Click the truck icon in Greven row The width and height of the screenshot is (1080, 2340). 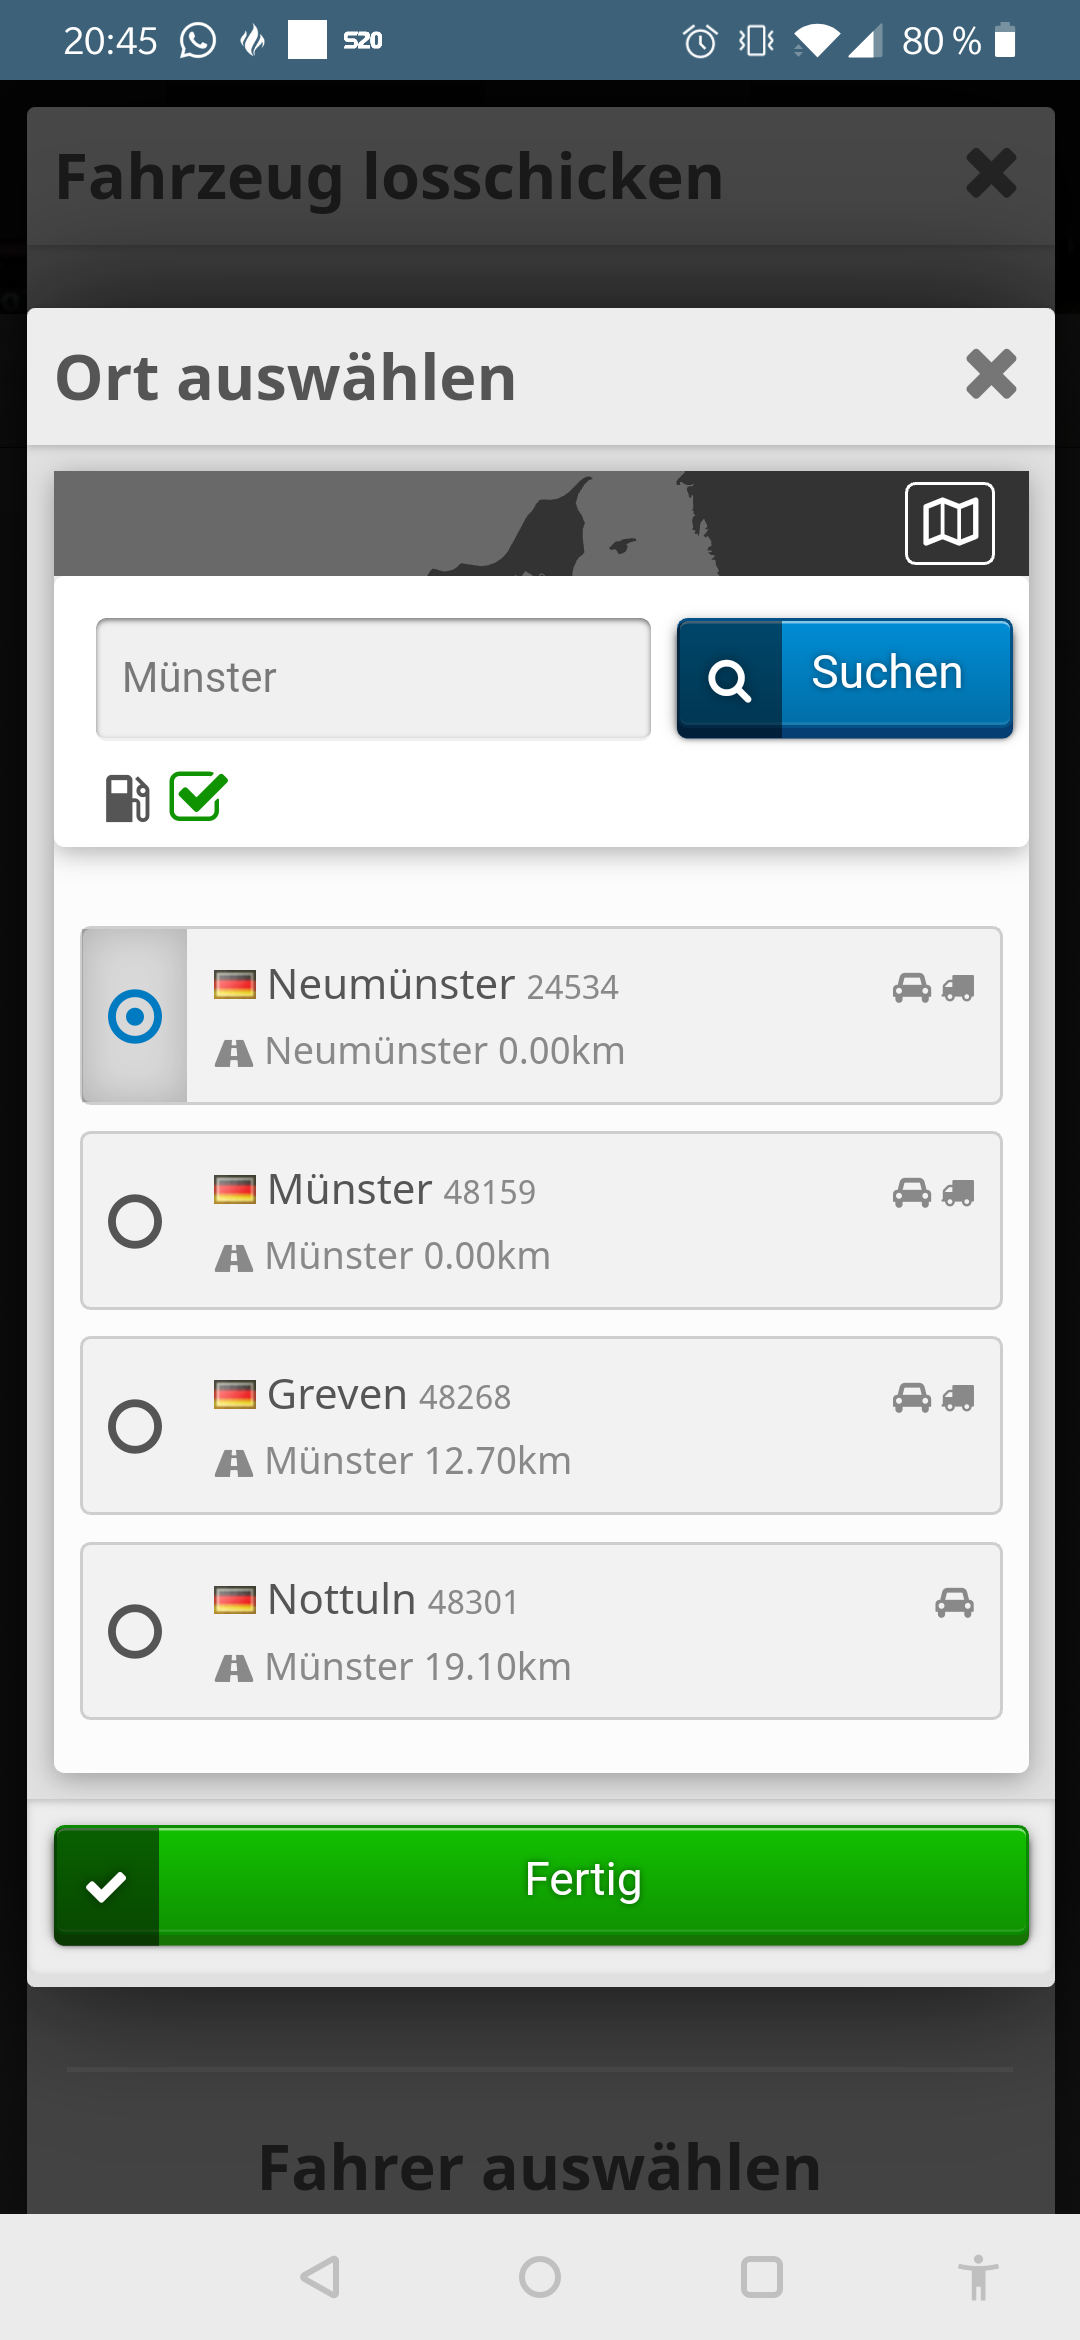958,1398
